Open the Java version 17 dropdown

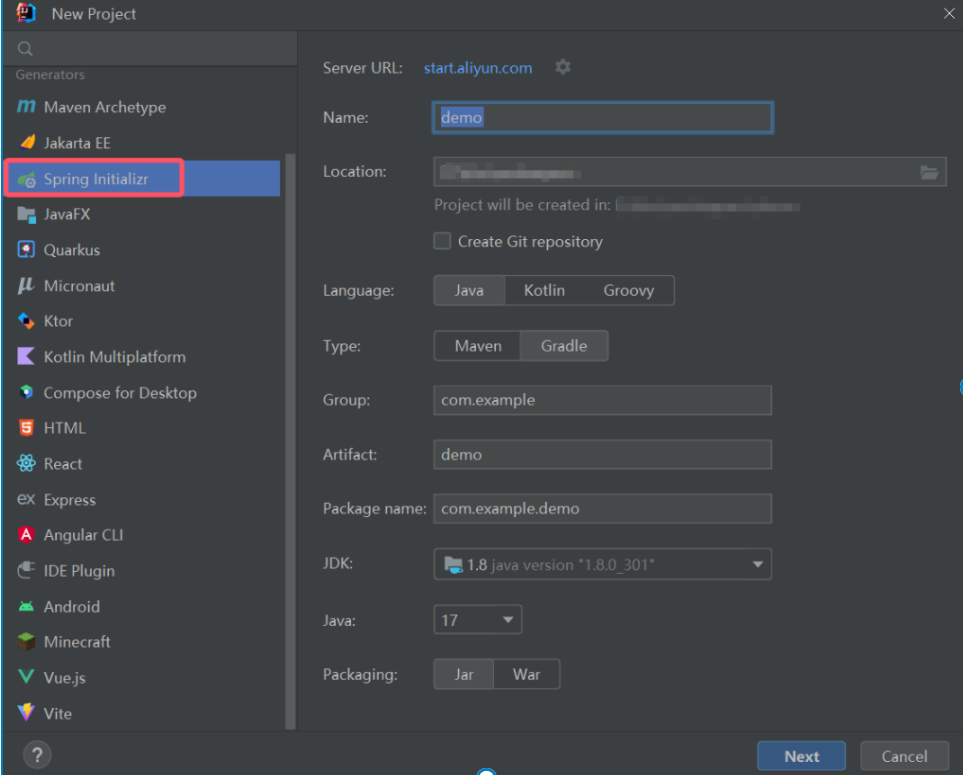point(478,620)
